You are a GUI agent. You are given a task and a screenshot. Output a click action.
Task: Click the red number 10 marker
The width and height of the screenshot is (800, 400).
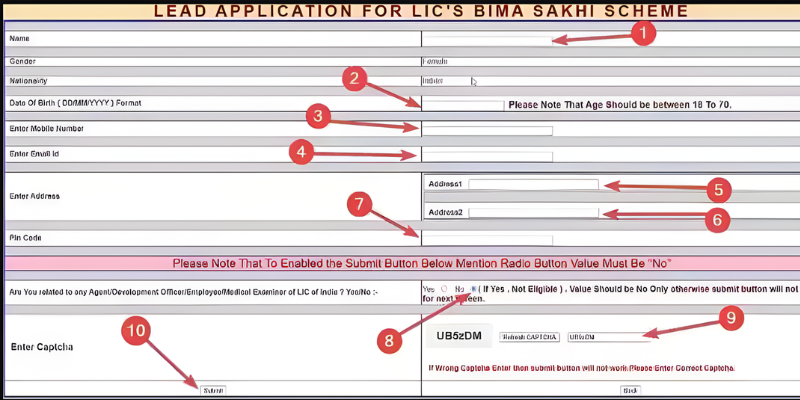coord(138,329)
